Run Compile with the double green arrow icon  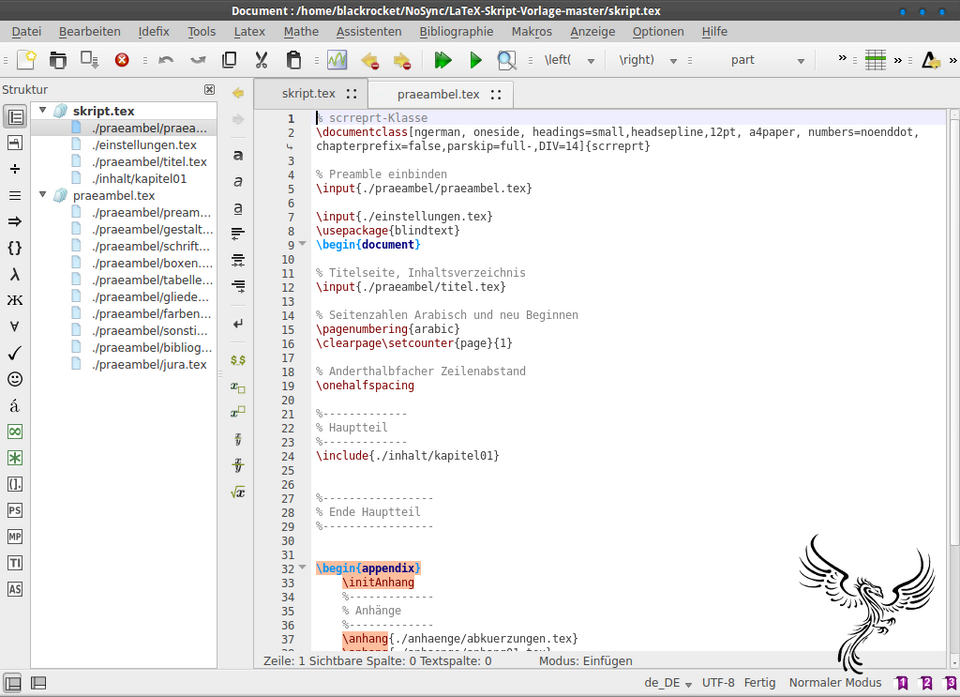pos(443,61)
